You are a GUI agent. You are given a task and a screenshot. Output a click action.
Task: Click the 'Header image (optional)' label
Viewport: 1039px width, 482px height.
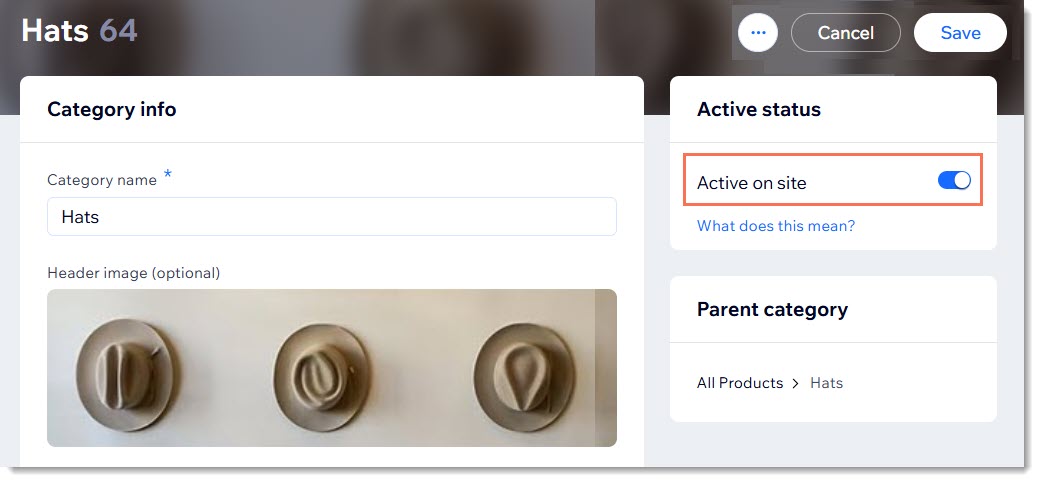(x=133, y=272)
